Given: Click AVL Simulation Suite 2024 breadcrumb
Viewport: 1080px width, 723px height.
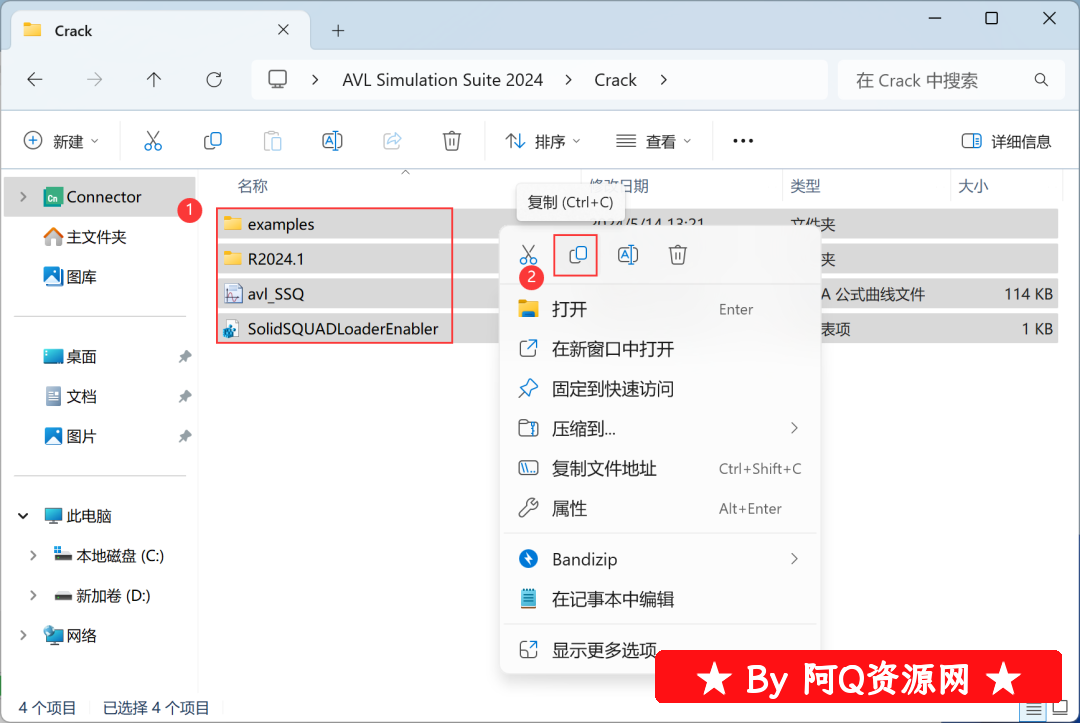Looking at the screenshot, I should (442, 80).
